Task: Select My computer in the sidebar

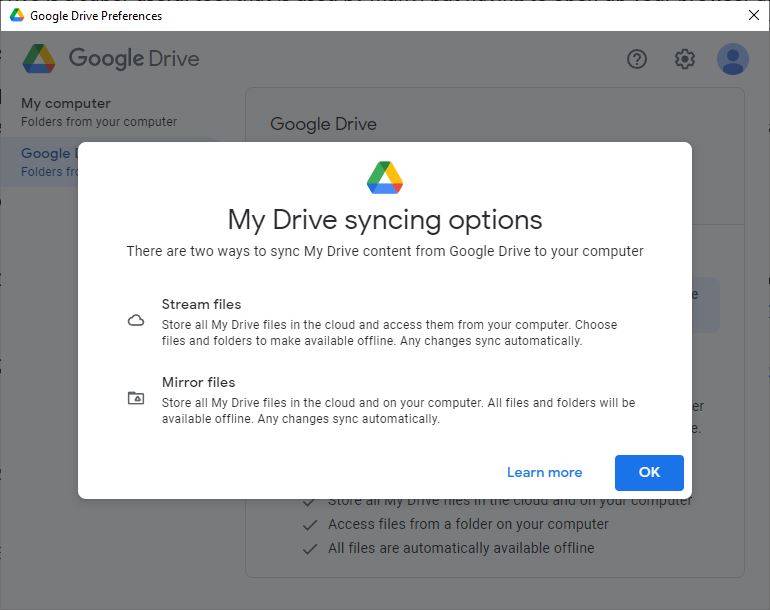Action: point(66,103)
